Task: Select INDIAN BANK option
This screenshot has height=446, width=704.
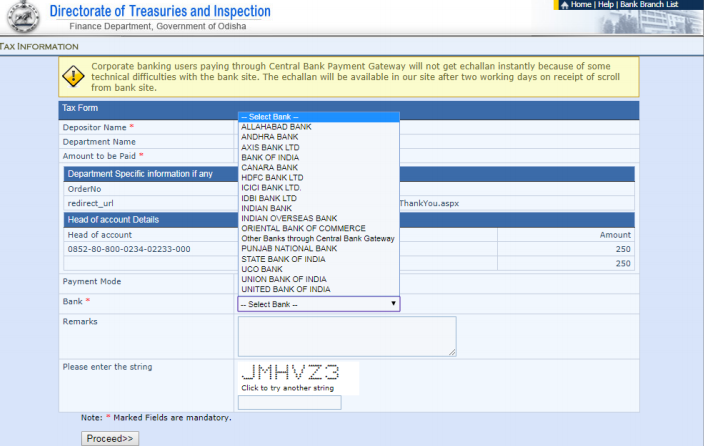Action: [318, 208]
